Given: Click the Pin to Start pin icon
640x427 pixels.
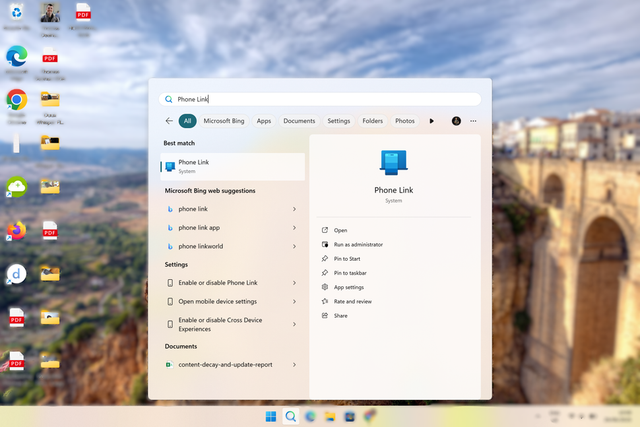Looking at the screenshot, I should (325, 258).
